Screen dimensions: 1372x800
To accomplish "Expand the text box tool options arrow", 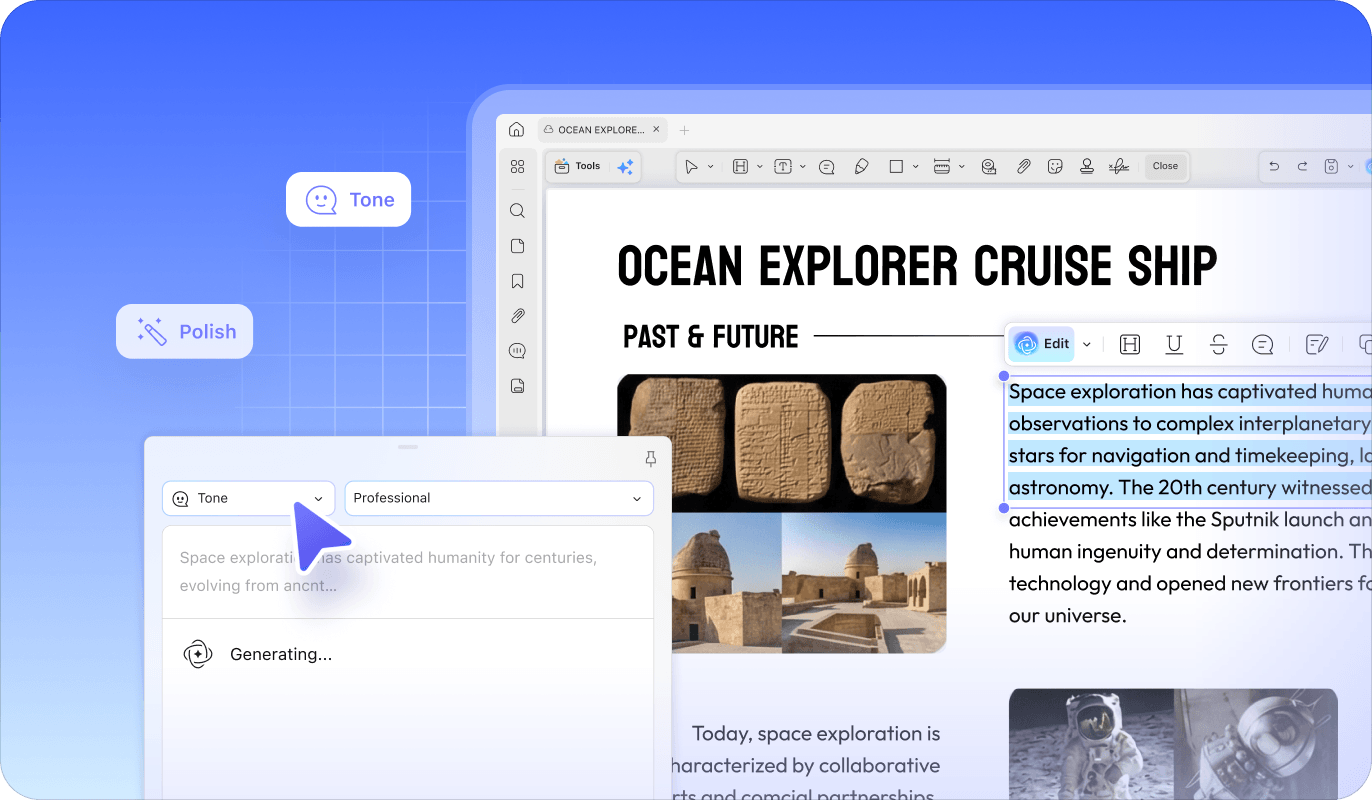I will (802, 167).
